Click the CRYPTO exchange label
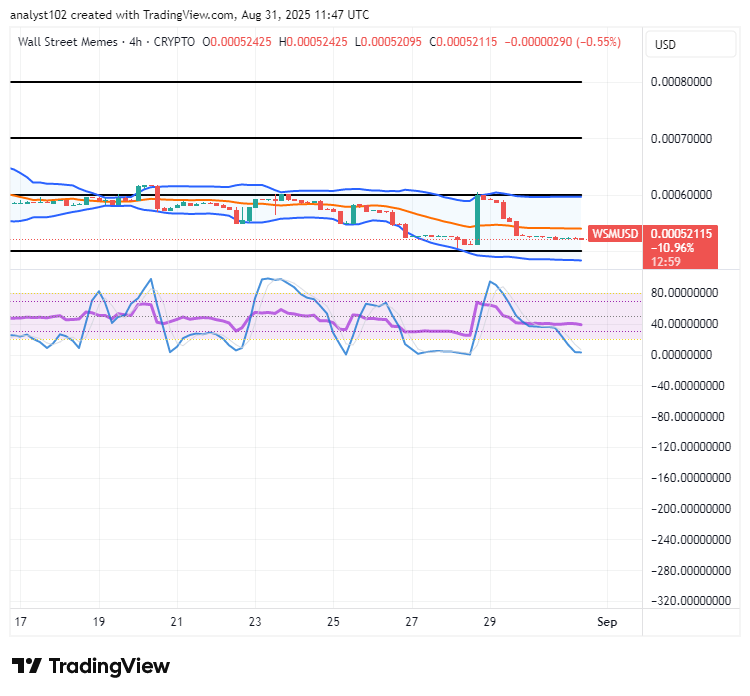 coord(174,42)
